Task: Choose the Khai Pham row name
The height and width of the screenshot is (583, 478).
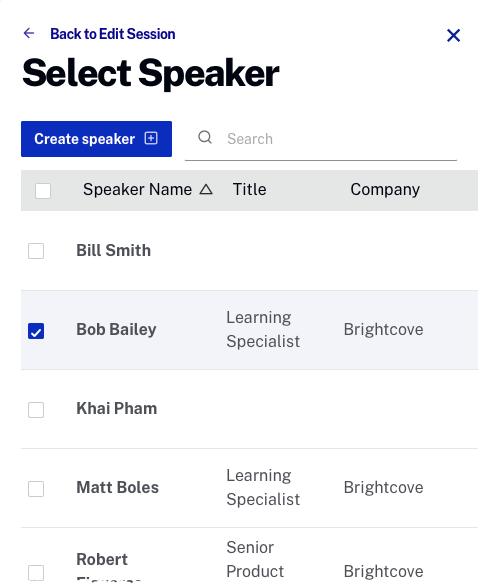Action: tap(117, 408)
